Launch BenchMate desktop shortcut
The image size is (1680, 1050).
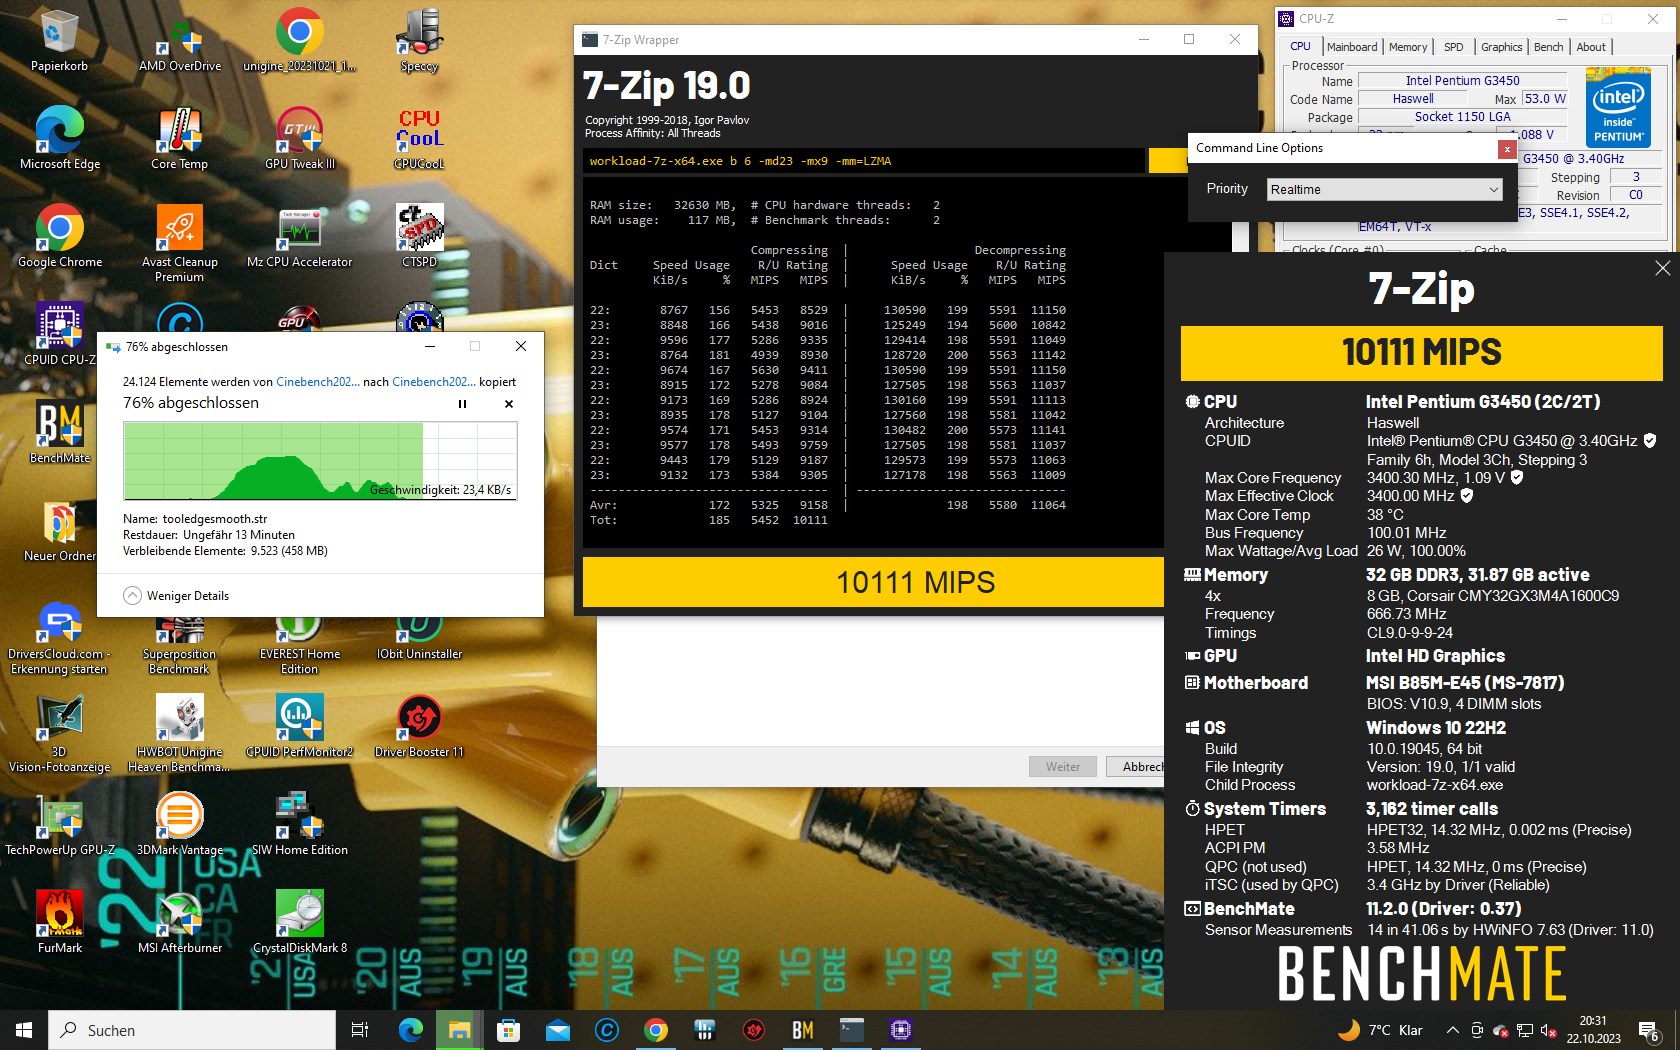59,432
